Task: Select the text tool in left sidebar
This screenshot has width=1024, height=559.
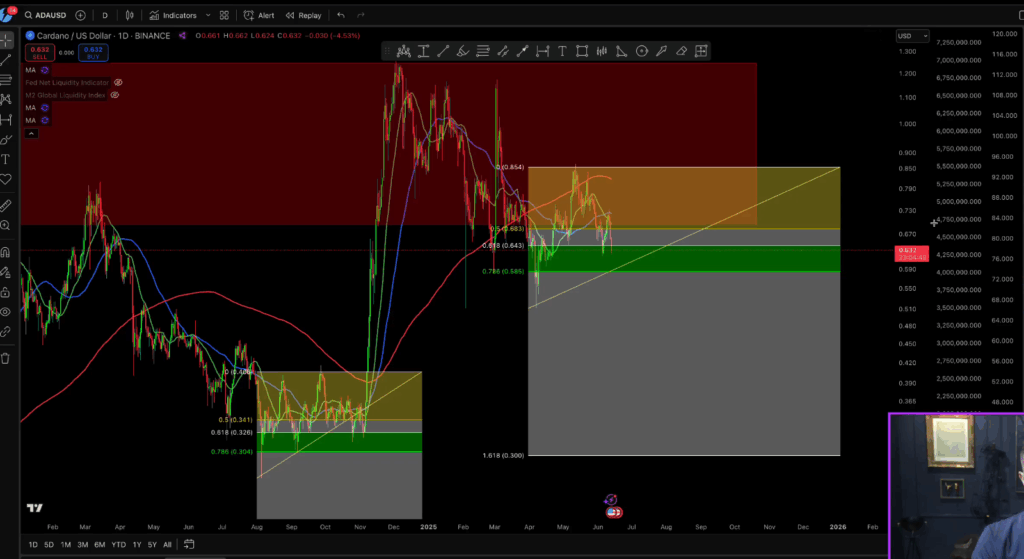Action: (6, 159)
